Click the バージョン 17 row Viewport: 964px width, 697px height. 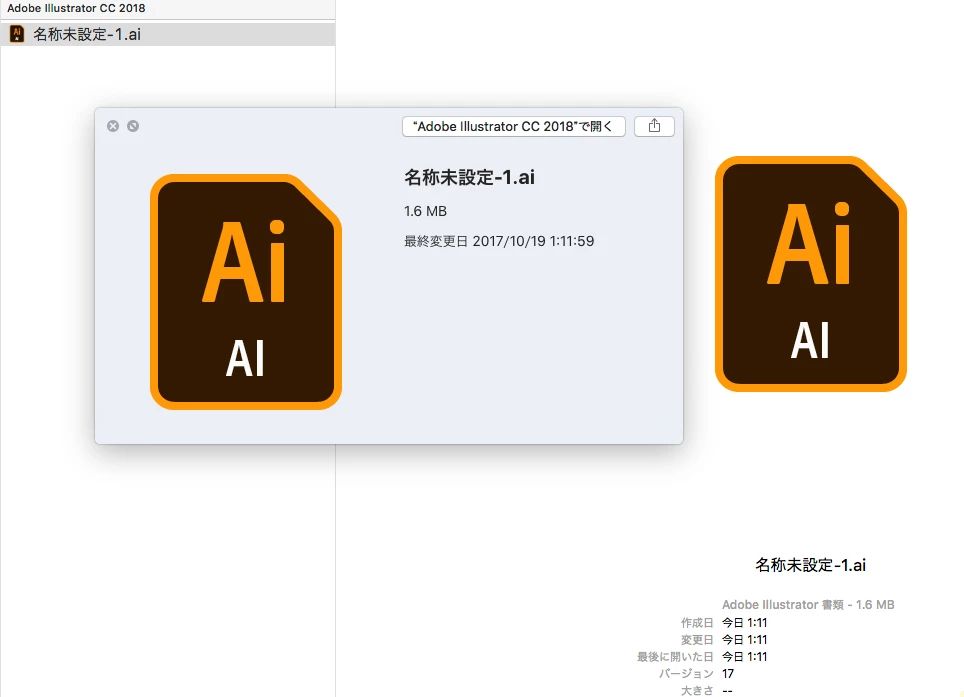(697, 674)
